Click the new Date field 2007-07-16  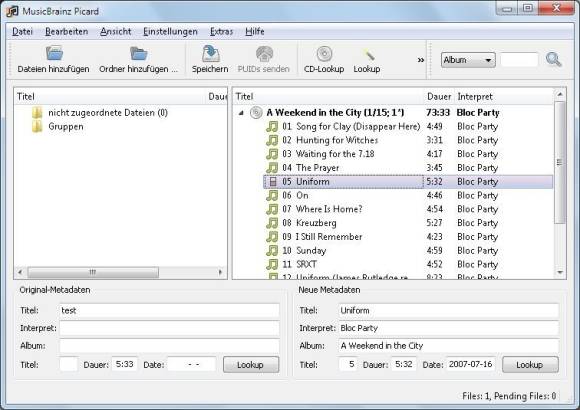click(x=471, y=364)
